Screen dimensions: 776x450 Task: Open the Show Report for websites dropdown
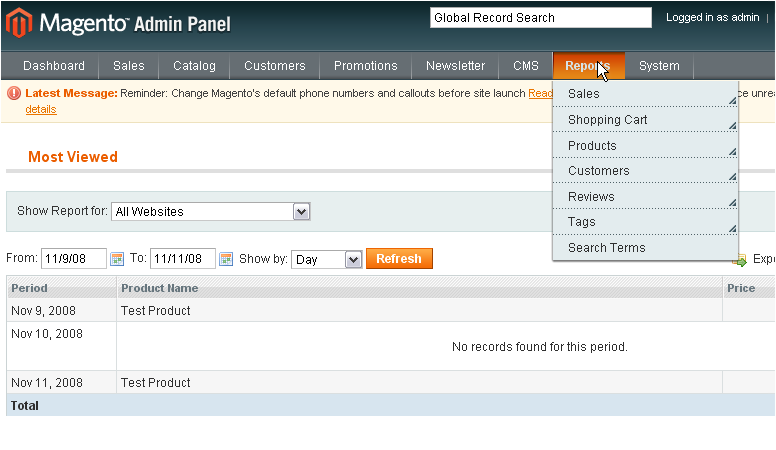211,212
